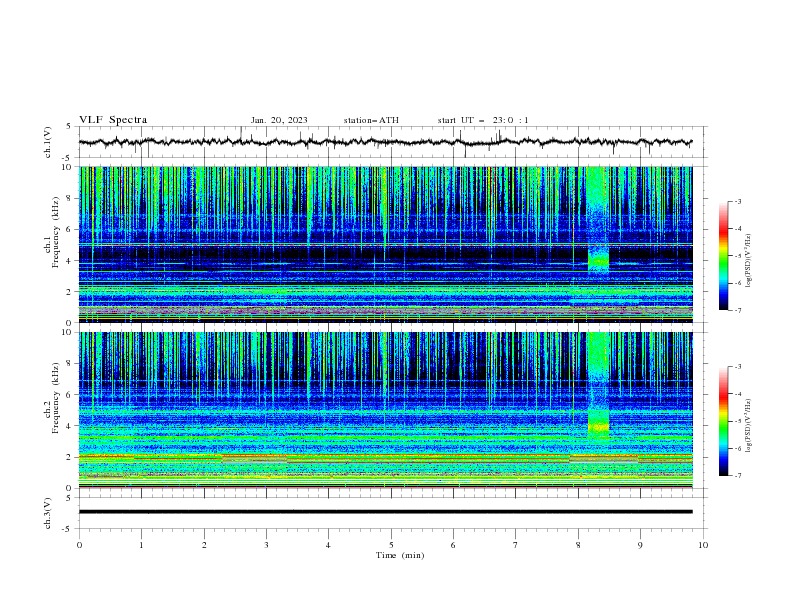Screen dimensions: 792x612
Task: Select the "start UT = 23:0 :1" text
Action: [483, 120]
